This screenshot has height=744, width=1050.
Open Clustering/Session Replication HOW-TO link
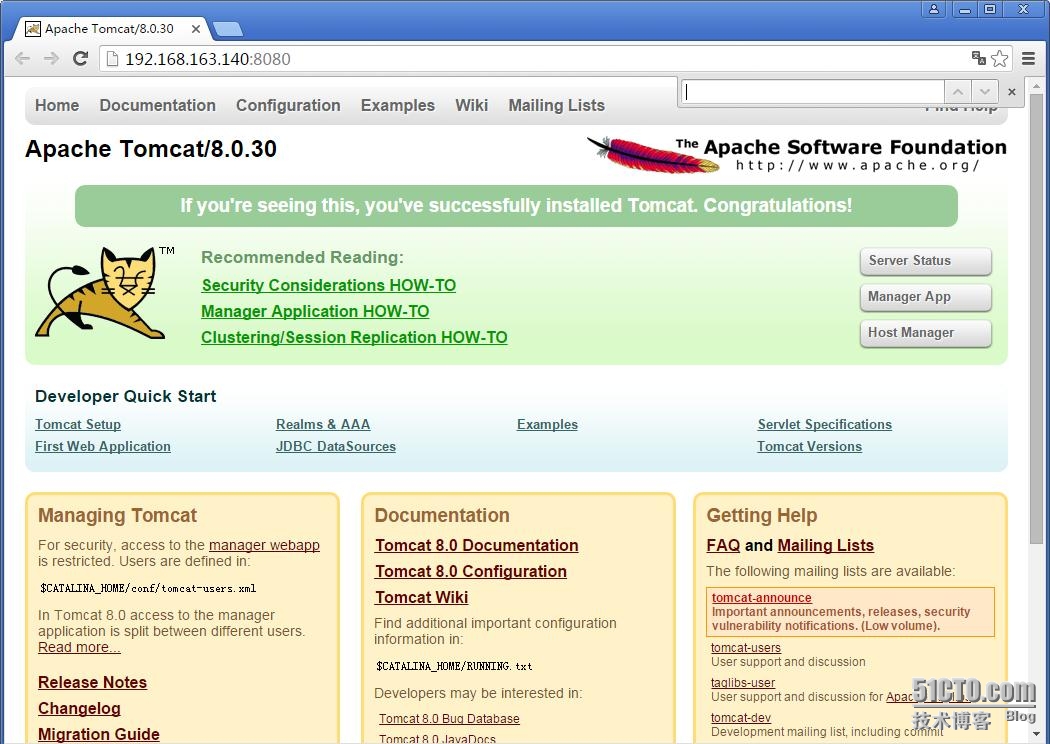[354, 338]
